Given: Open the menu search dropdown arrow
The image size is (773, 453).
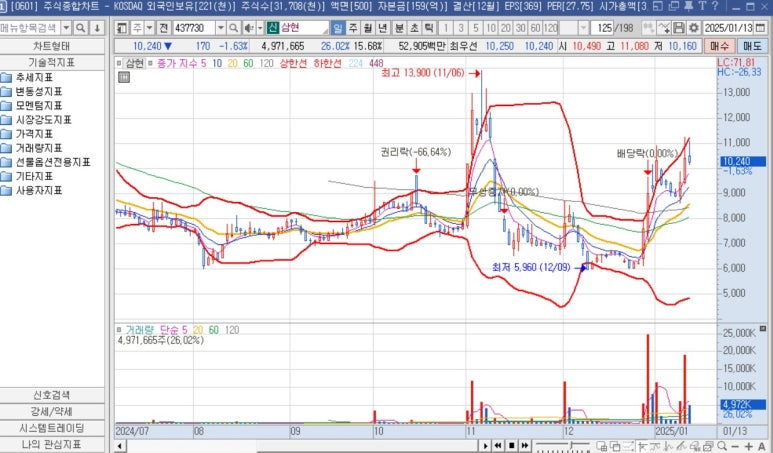Looking at the screenshot, I should click(66, 28).
